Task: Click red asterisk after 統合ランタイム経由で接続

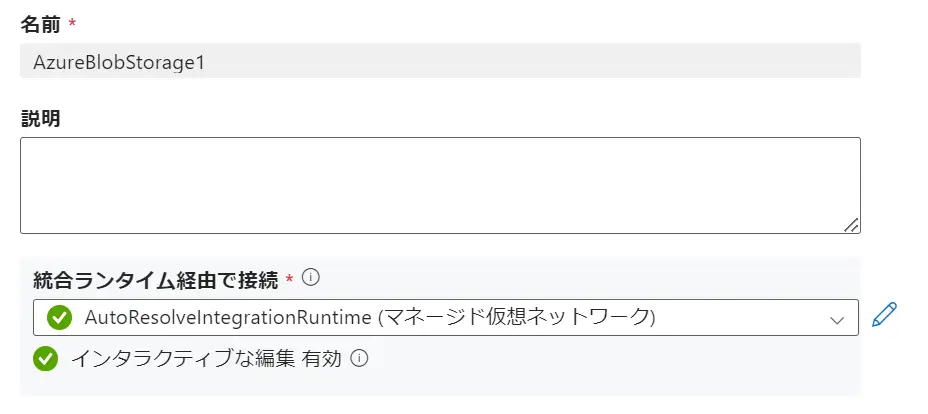Action: pyautogui.click(x=289, y=280)
